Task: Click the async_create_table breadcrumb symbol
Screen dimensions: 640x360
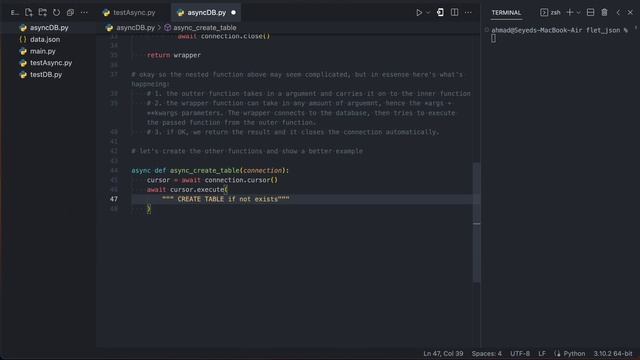Action: 204,28
